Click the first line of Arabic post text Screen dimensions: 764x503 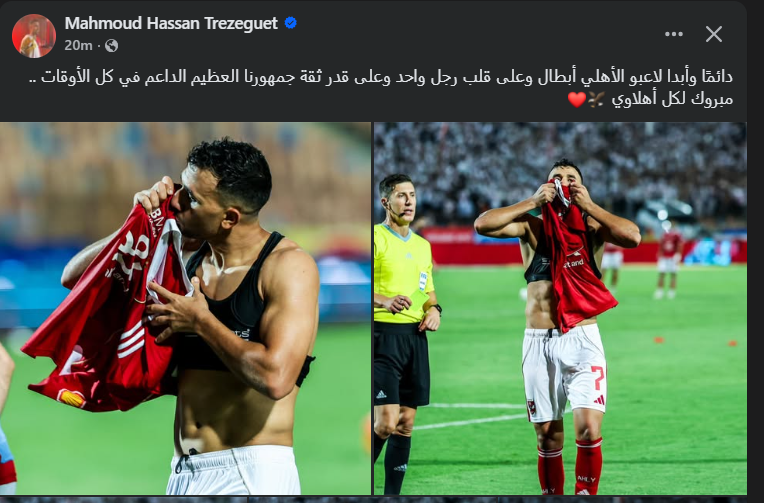[x=386, y=77]
